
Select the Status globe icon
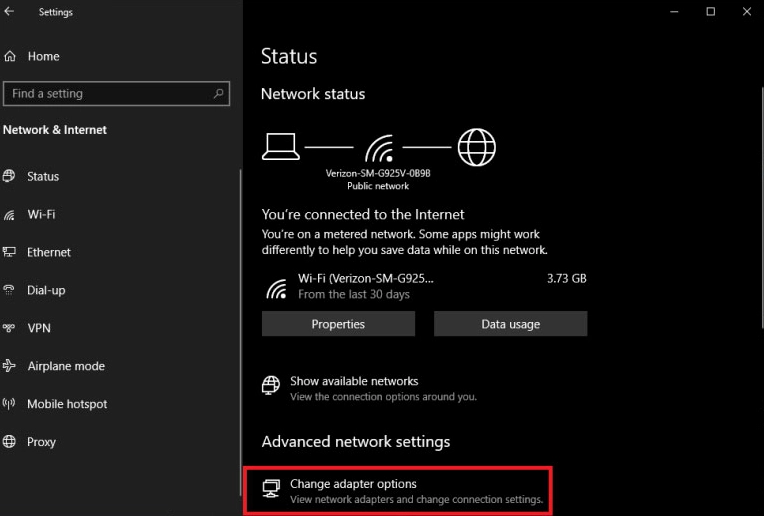[x=10, y=176]
